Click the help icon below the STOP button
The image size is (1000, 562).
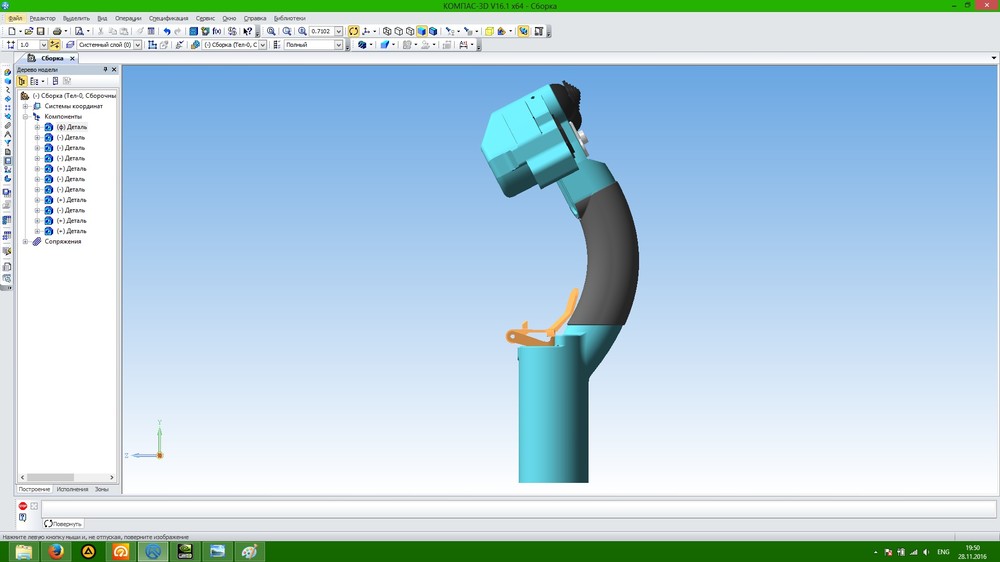23,518
